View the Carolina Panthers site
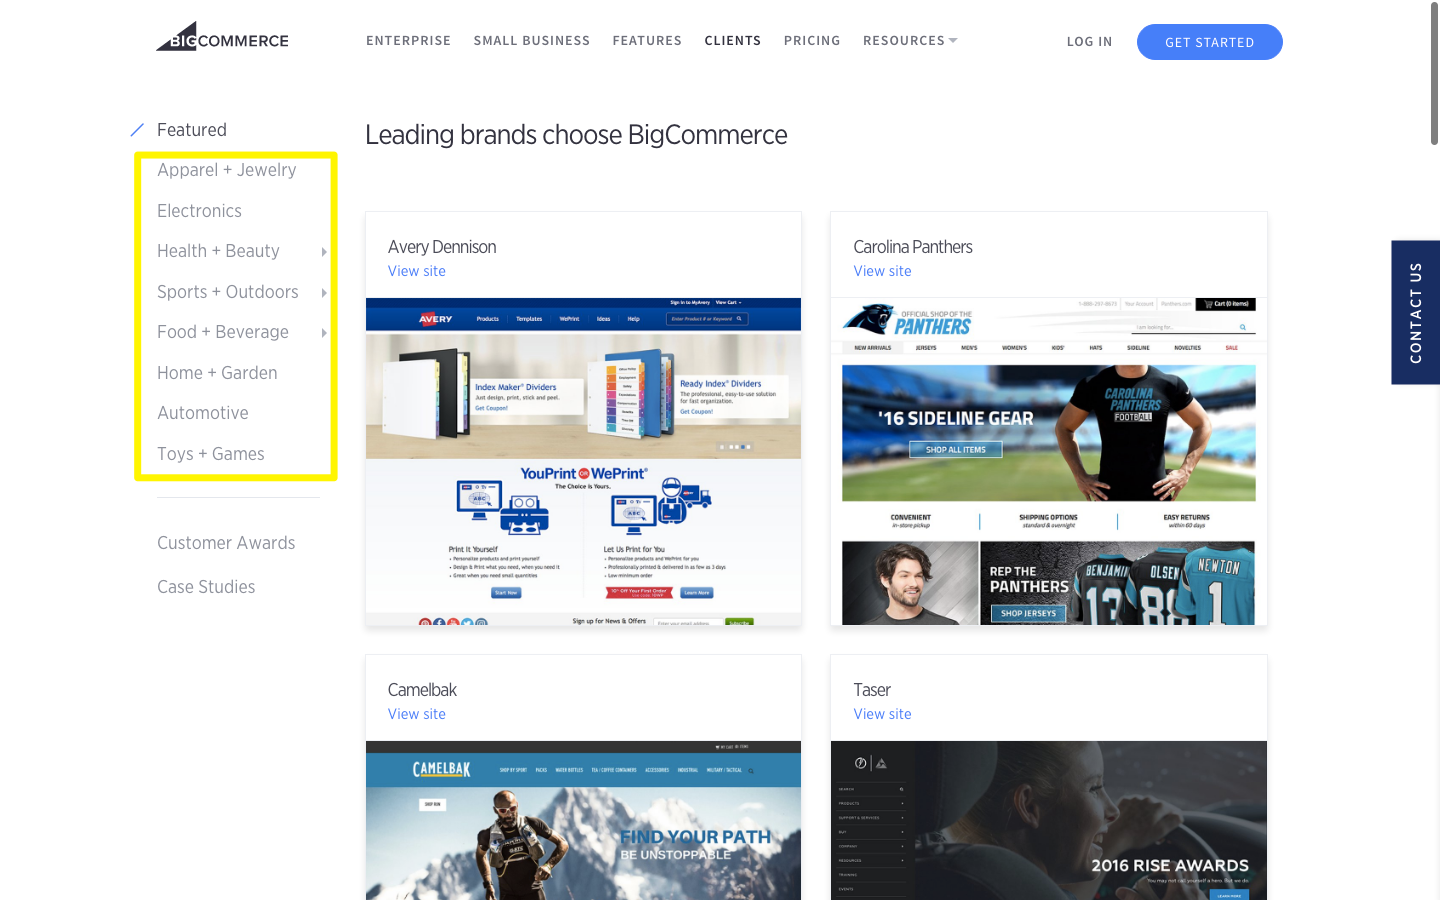1440x900 pixels. (x=882, y=270)
